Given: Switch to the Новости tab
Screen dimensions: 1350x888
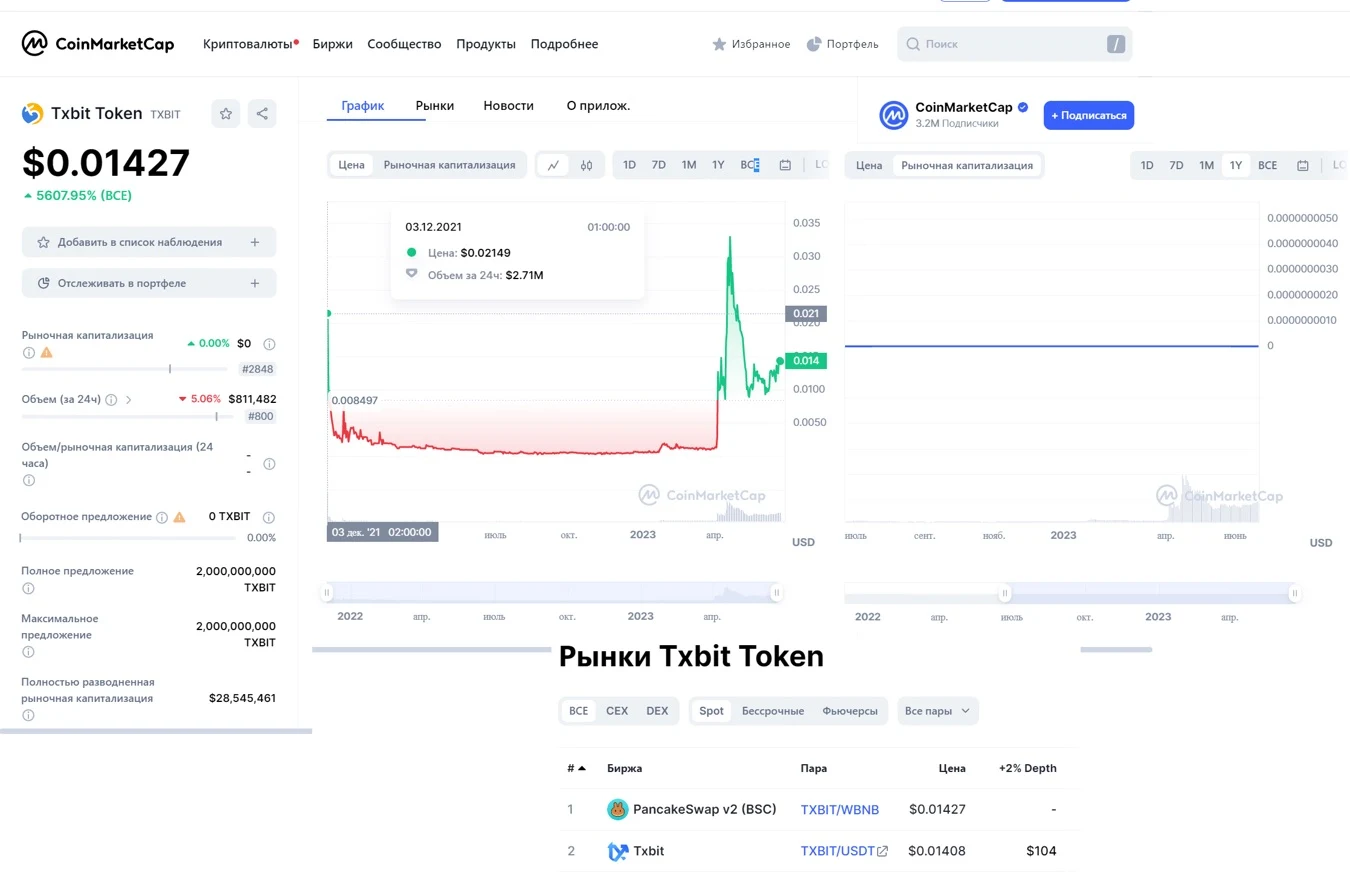Looking at the screenshot, I should pyautogui.click(x=508, y=105).
